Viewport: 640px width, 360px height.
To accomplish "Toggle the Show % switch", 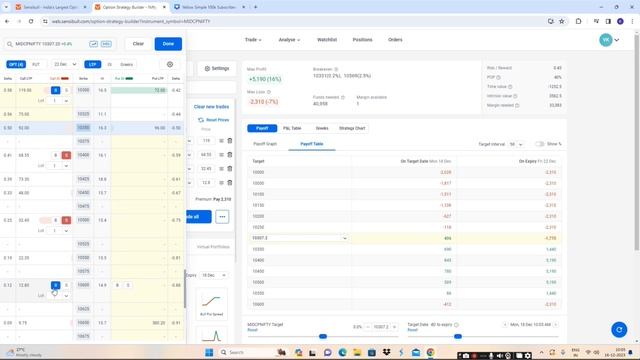I will pos(540,144).
